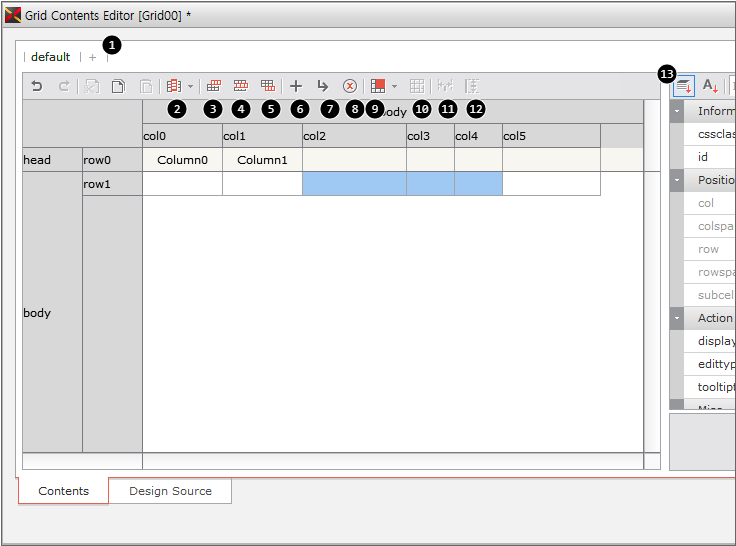Select the Column0 head cell
The height and width of the screenshot is (546, 736).
pos(182,160)
